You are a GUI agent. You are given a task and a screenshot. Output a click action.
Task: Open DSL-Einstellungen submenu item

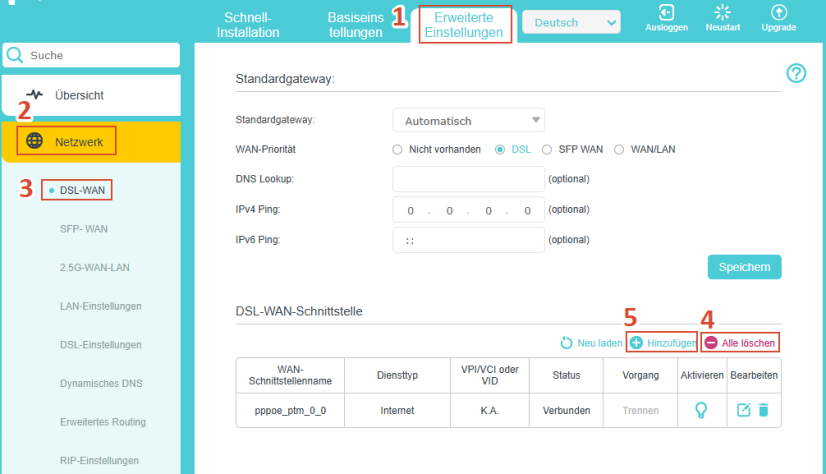point(101,344)
